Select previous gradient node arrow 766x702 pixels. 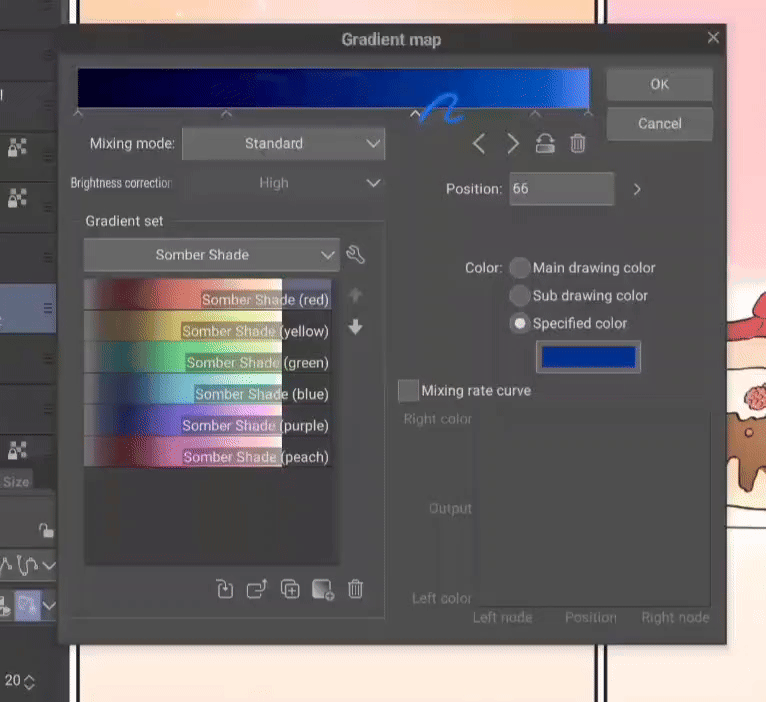[479, 144]
